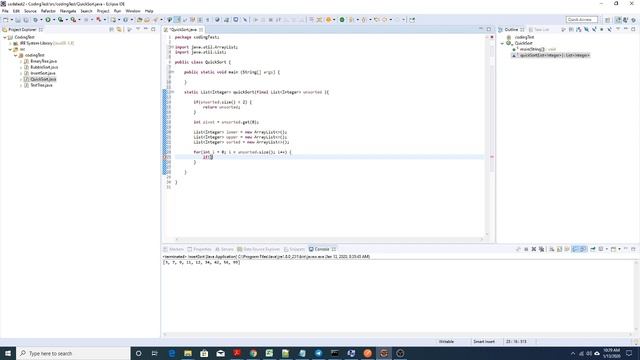Open BubbleSort.java in Project Explorer
640x360 pixels.
coord(44,67)
